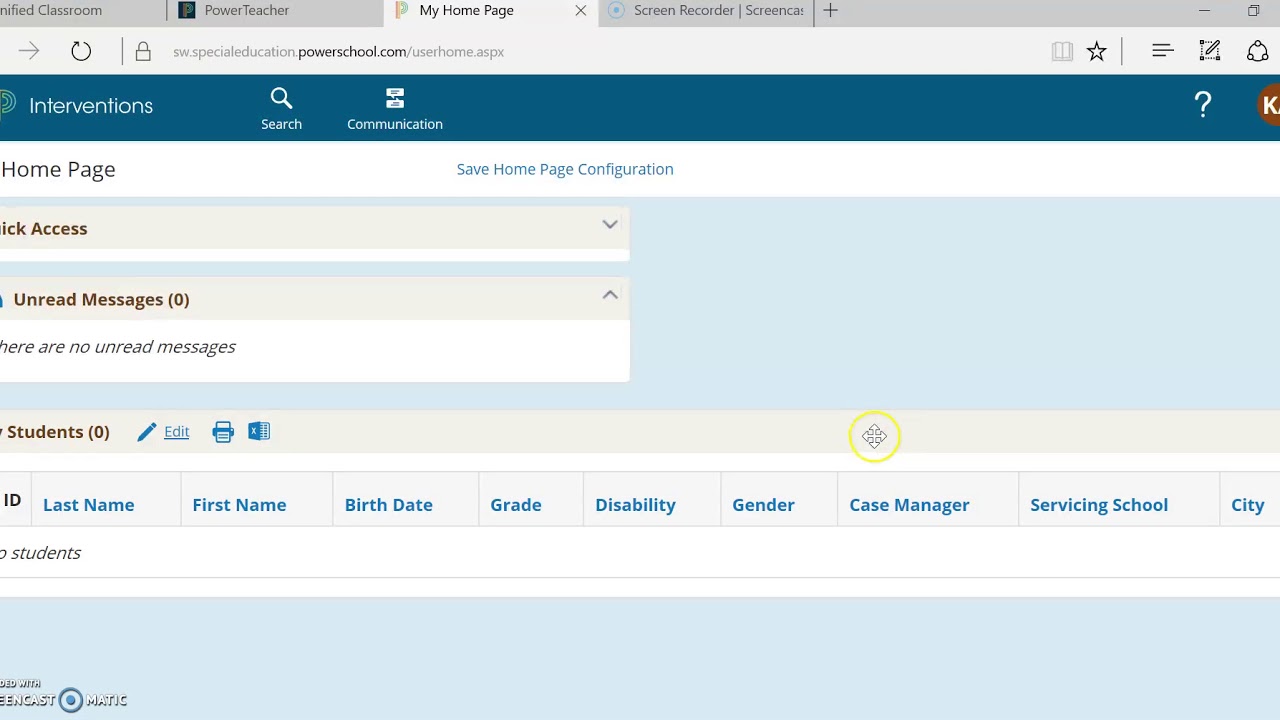The width and height of the screenshot is (1280, 720).
Task: Click the pencil edit icon for students
Action: pos(147,432)
